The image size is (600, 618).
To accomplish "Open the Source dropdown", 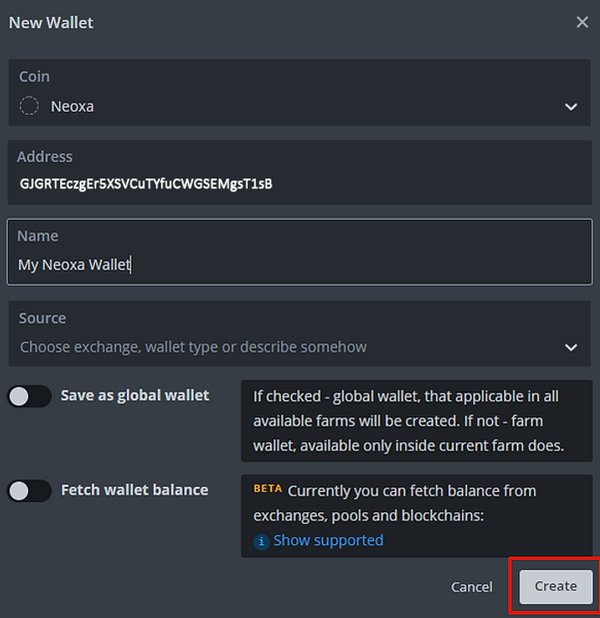I will [300, 333].
